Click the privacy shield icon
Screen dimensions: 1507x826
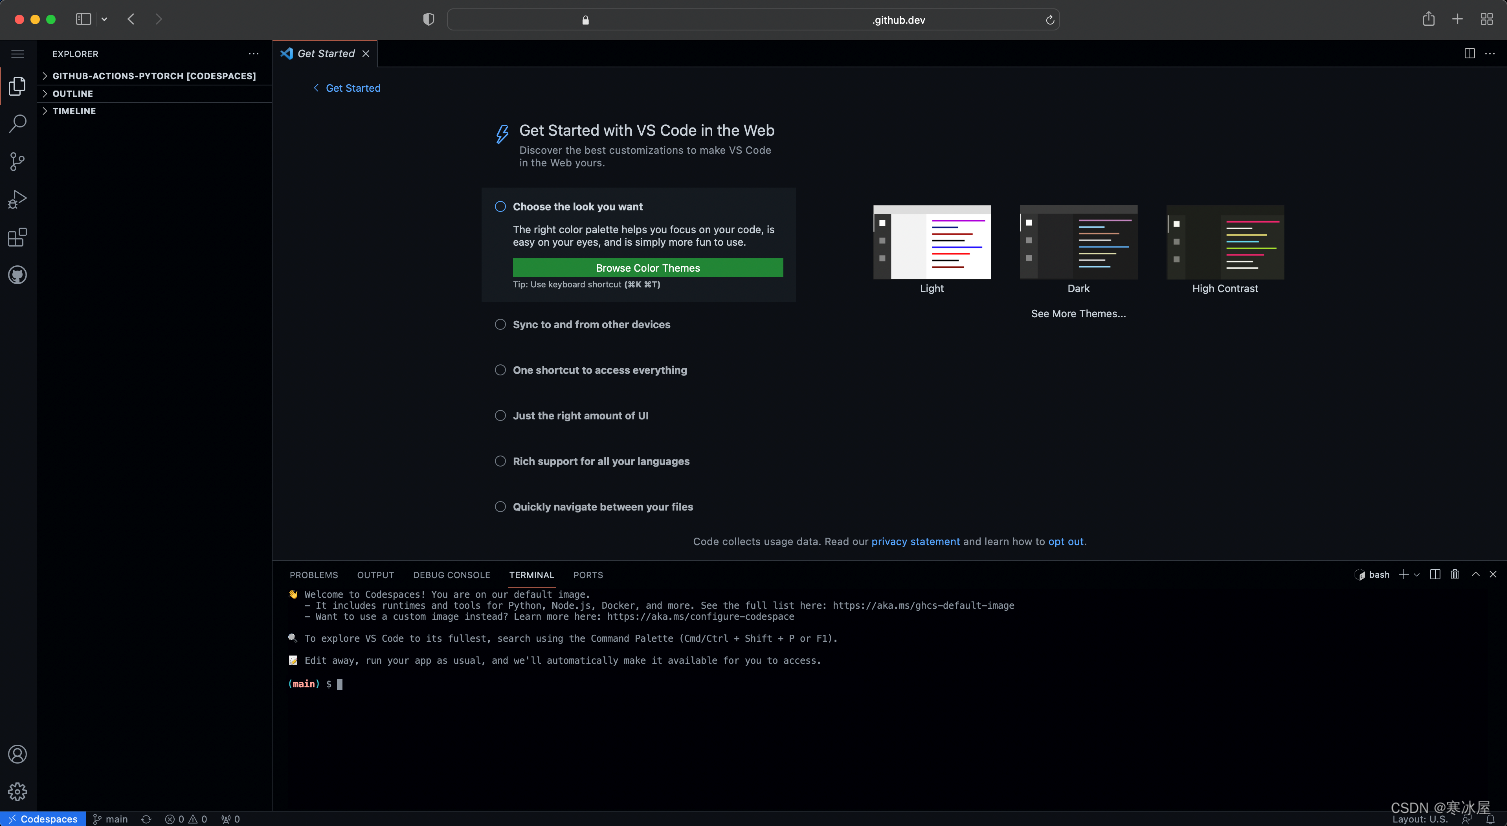click(x=429, y=19)
